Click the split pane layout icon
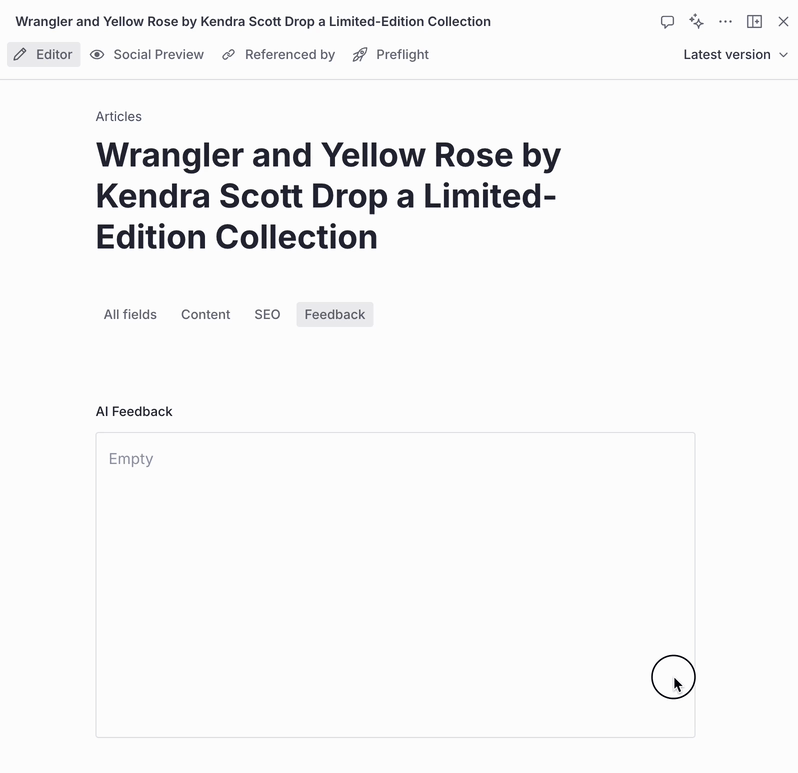798x773 pixels. pyautogui.click(x=754, y=21)
